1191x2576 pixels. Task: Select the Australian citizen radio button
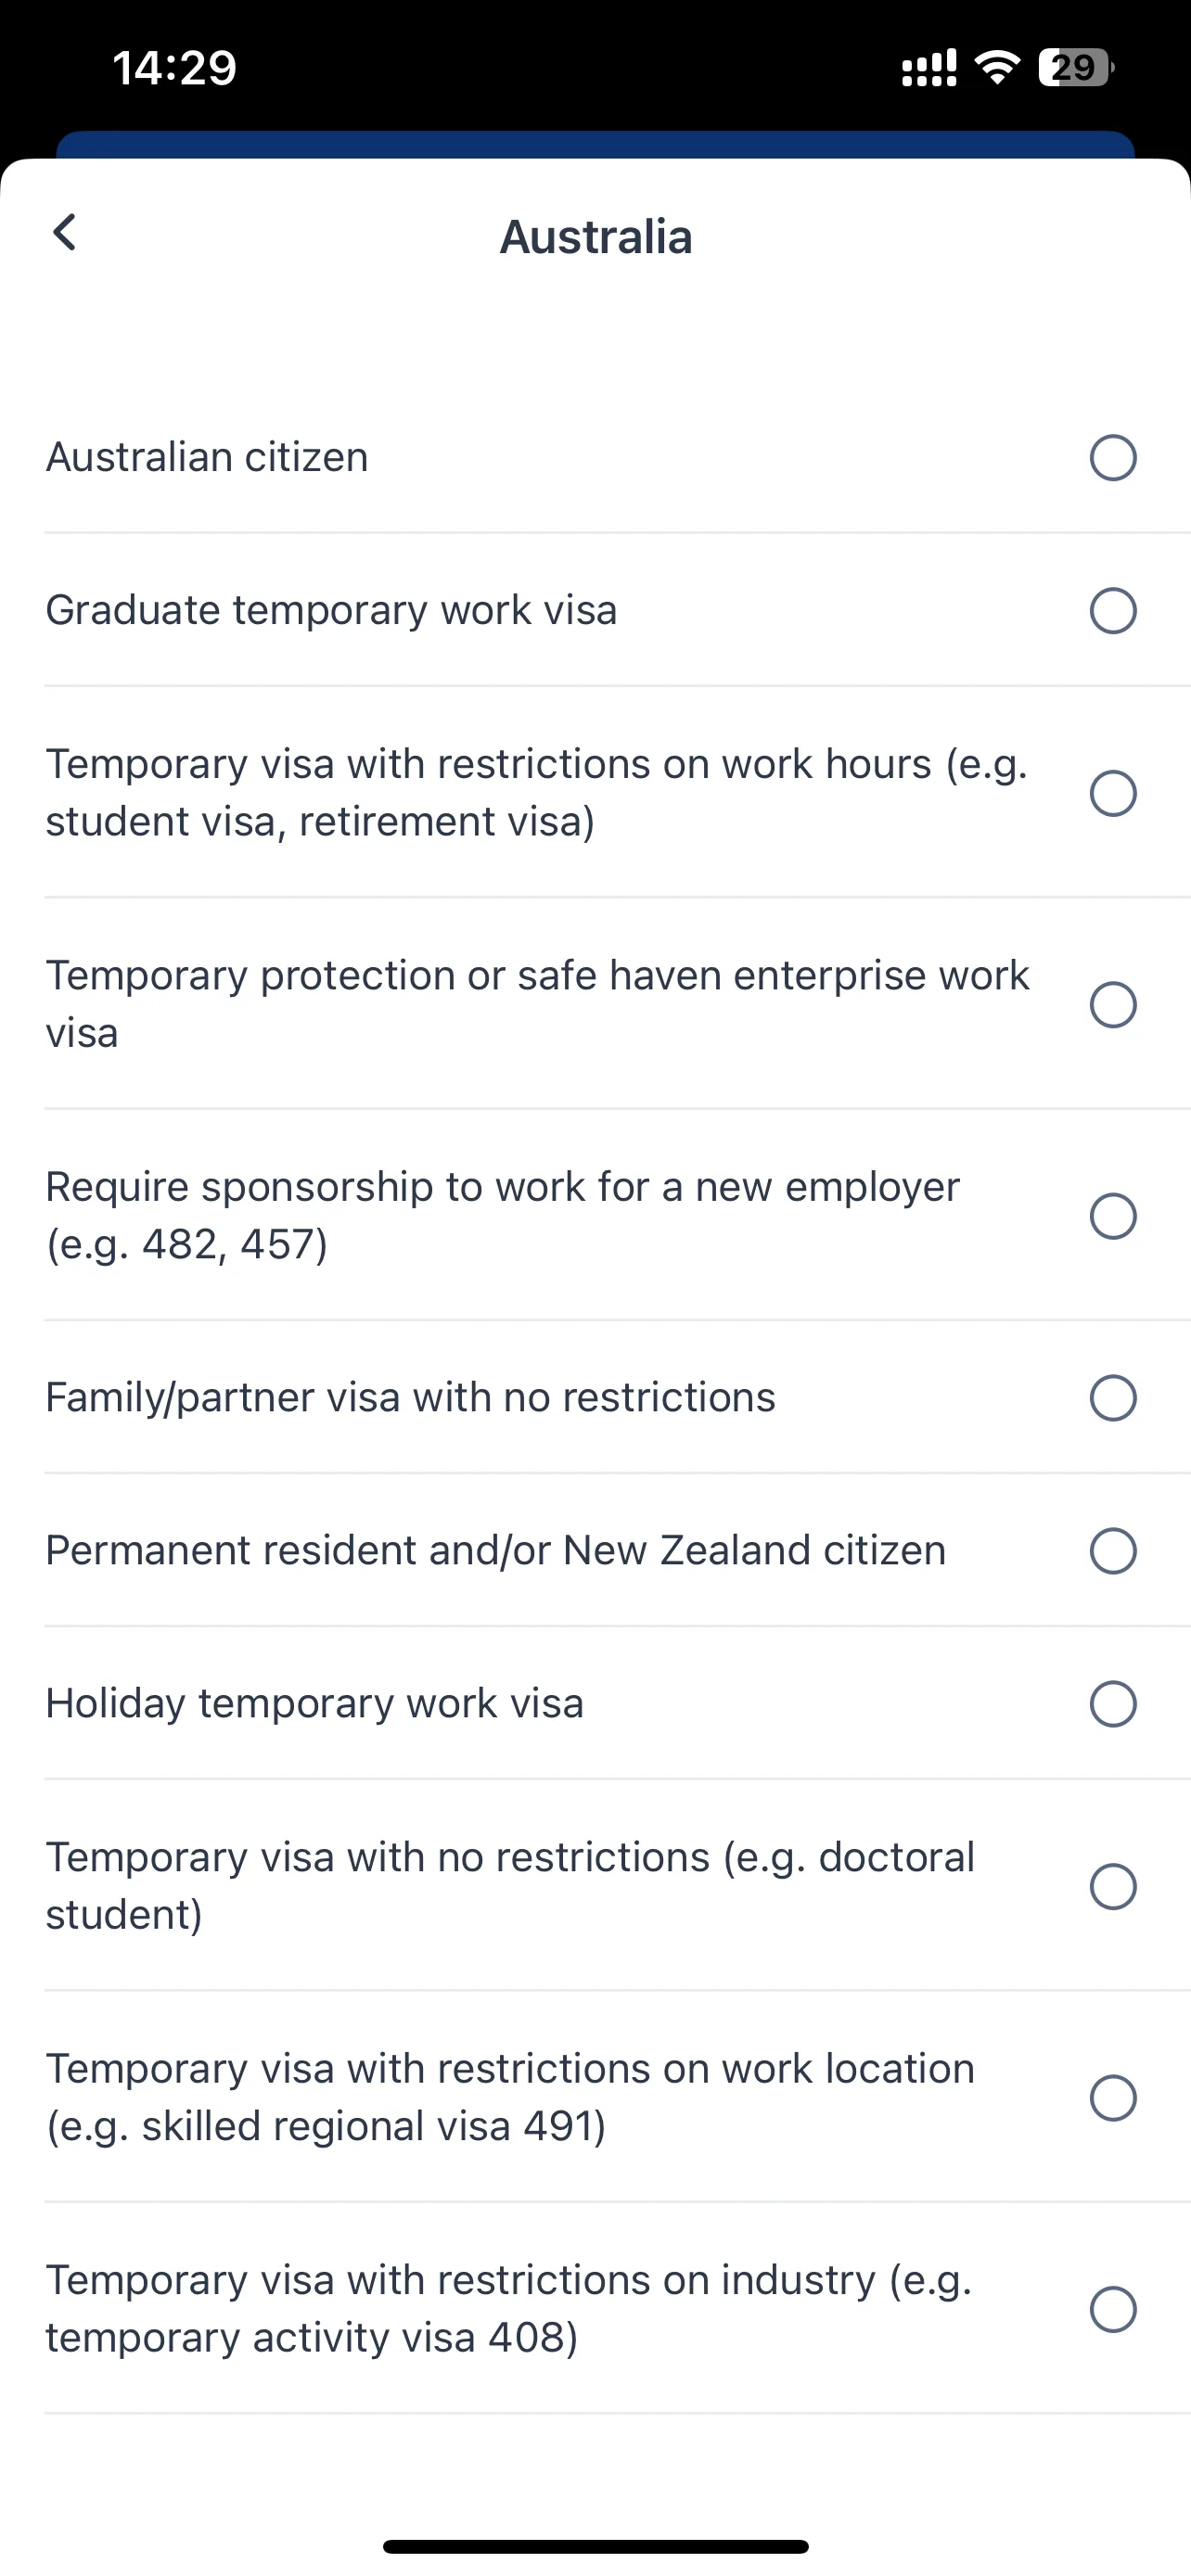pos(1113,458)
